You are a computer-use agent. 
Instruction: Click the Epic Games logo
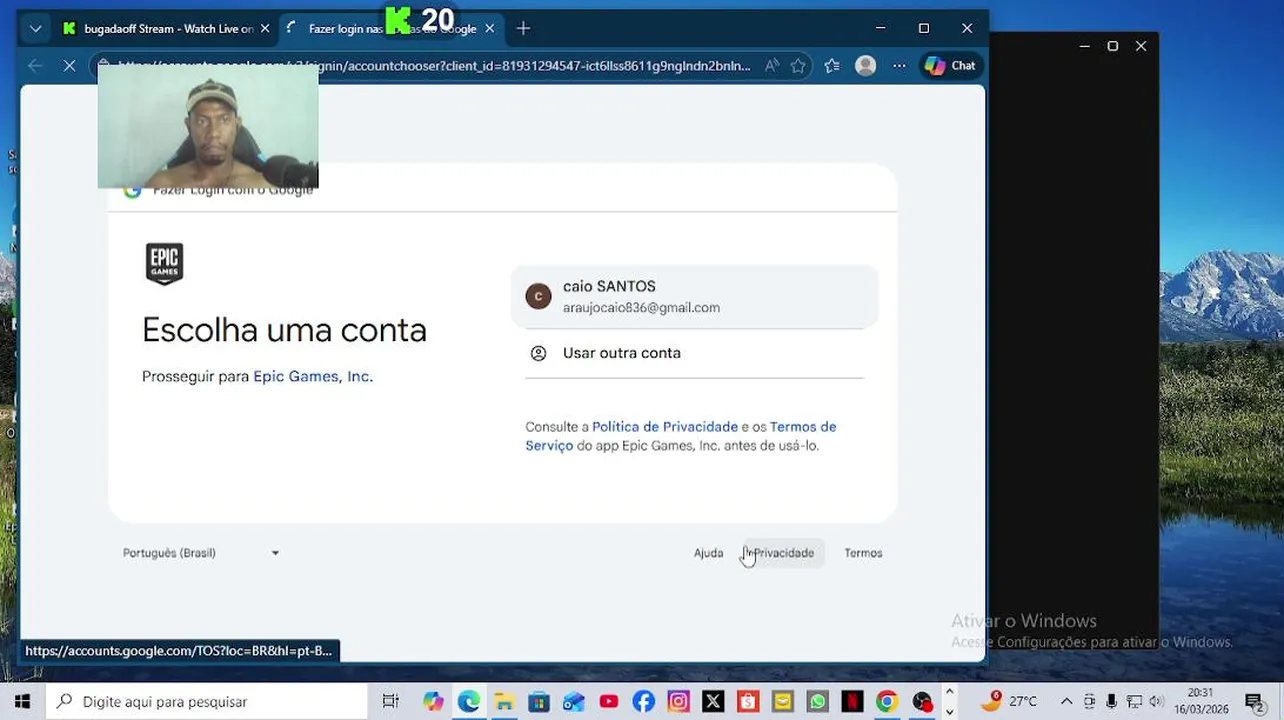165,264
